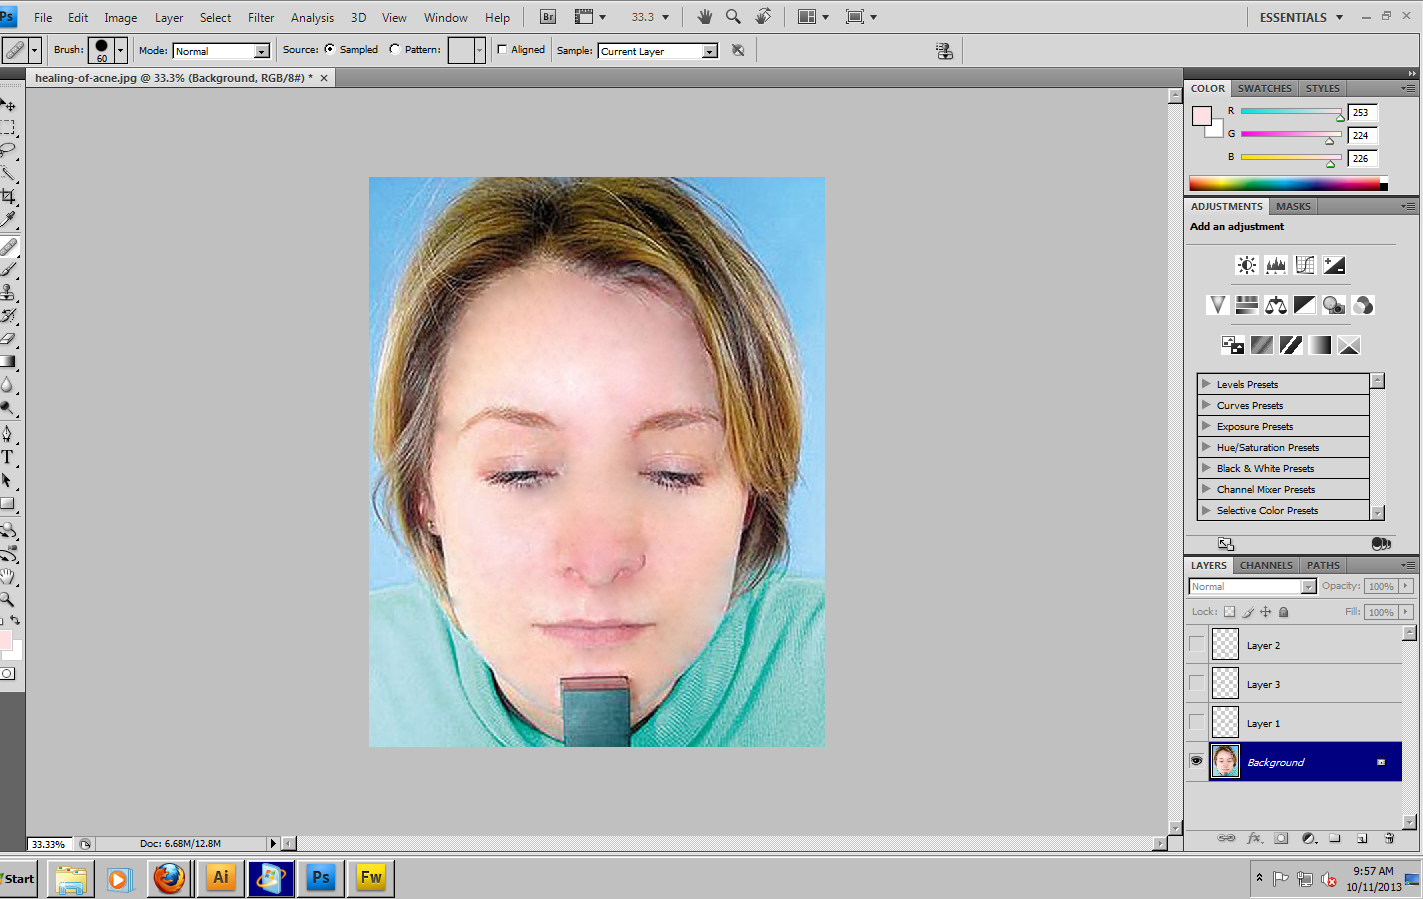Launch Adobe Bridge from the top bar
This screenshot has width=1423, height=899.
pos(548,17)
